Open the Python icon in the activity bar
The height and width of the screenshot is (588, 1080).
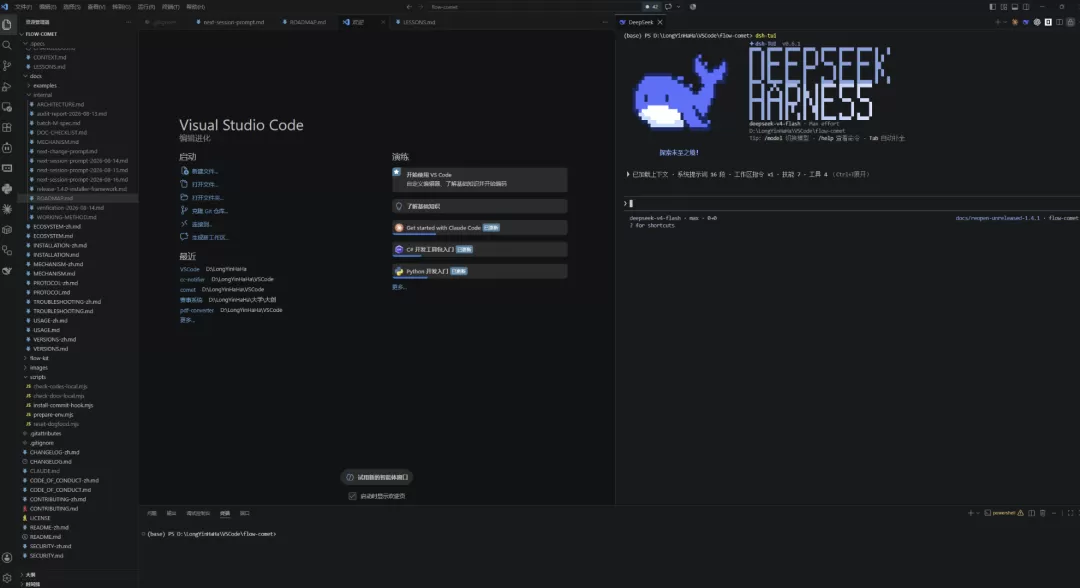(7, 189)
